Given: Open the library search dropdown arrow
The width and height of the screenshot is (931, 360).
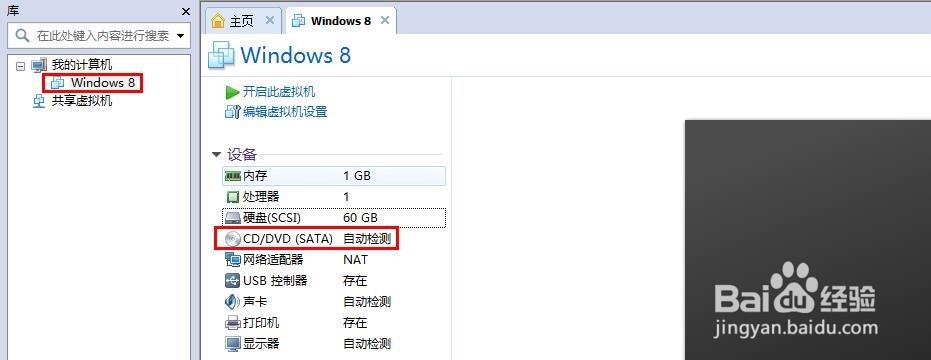Looking at the screenshot, I should coord(180,36).
